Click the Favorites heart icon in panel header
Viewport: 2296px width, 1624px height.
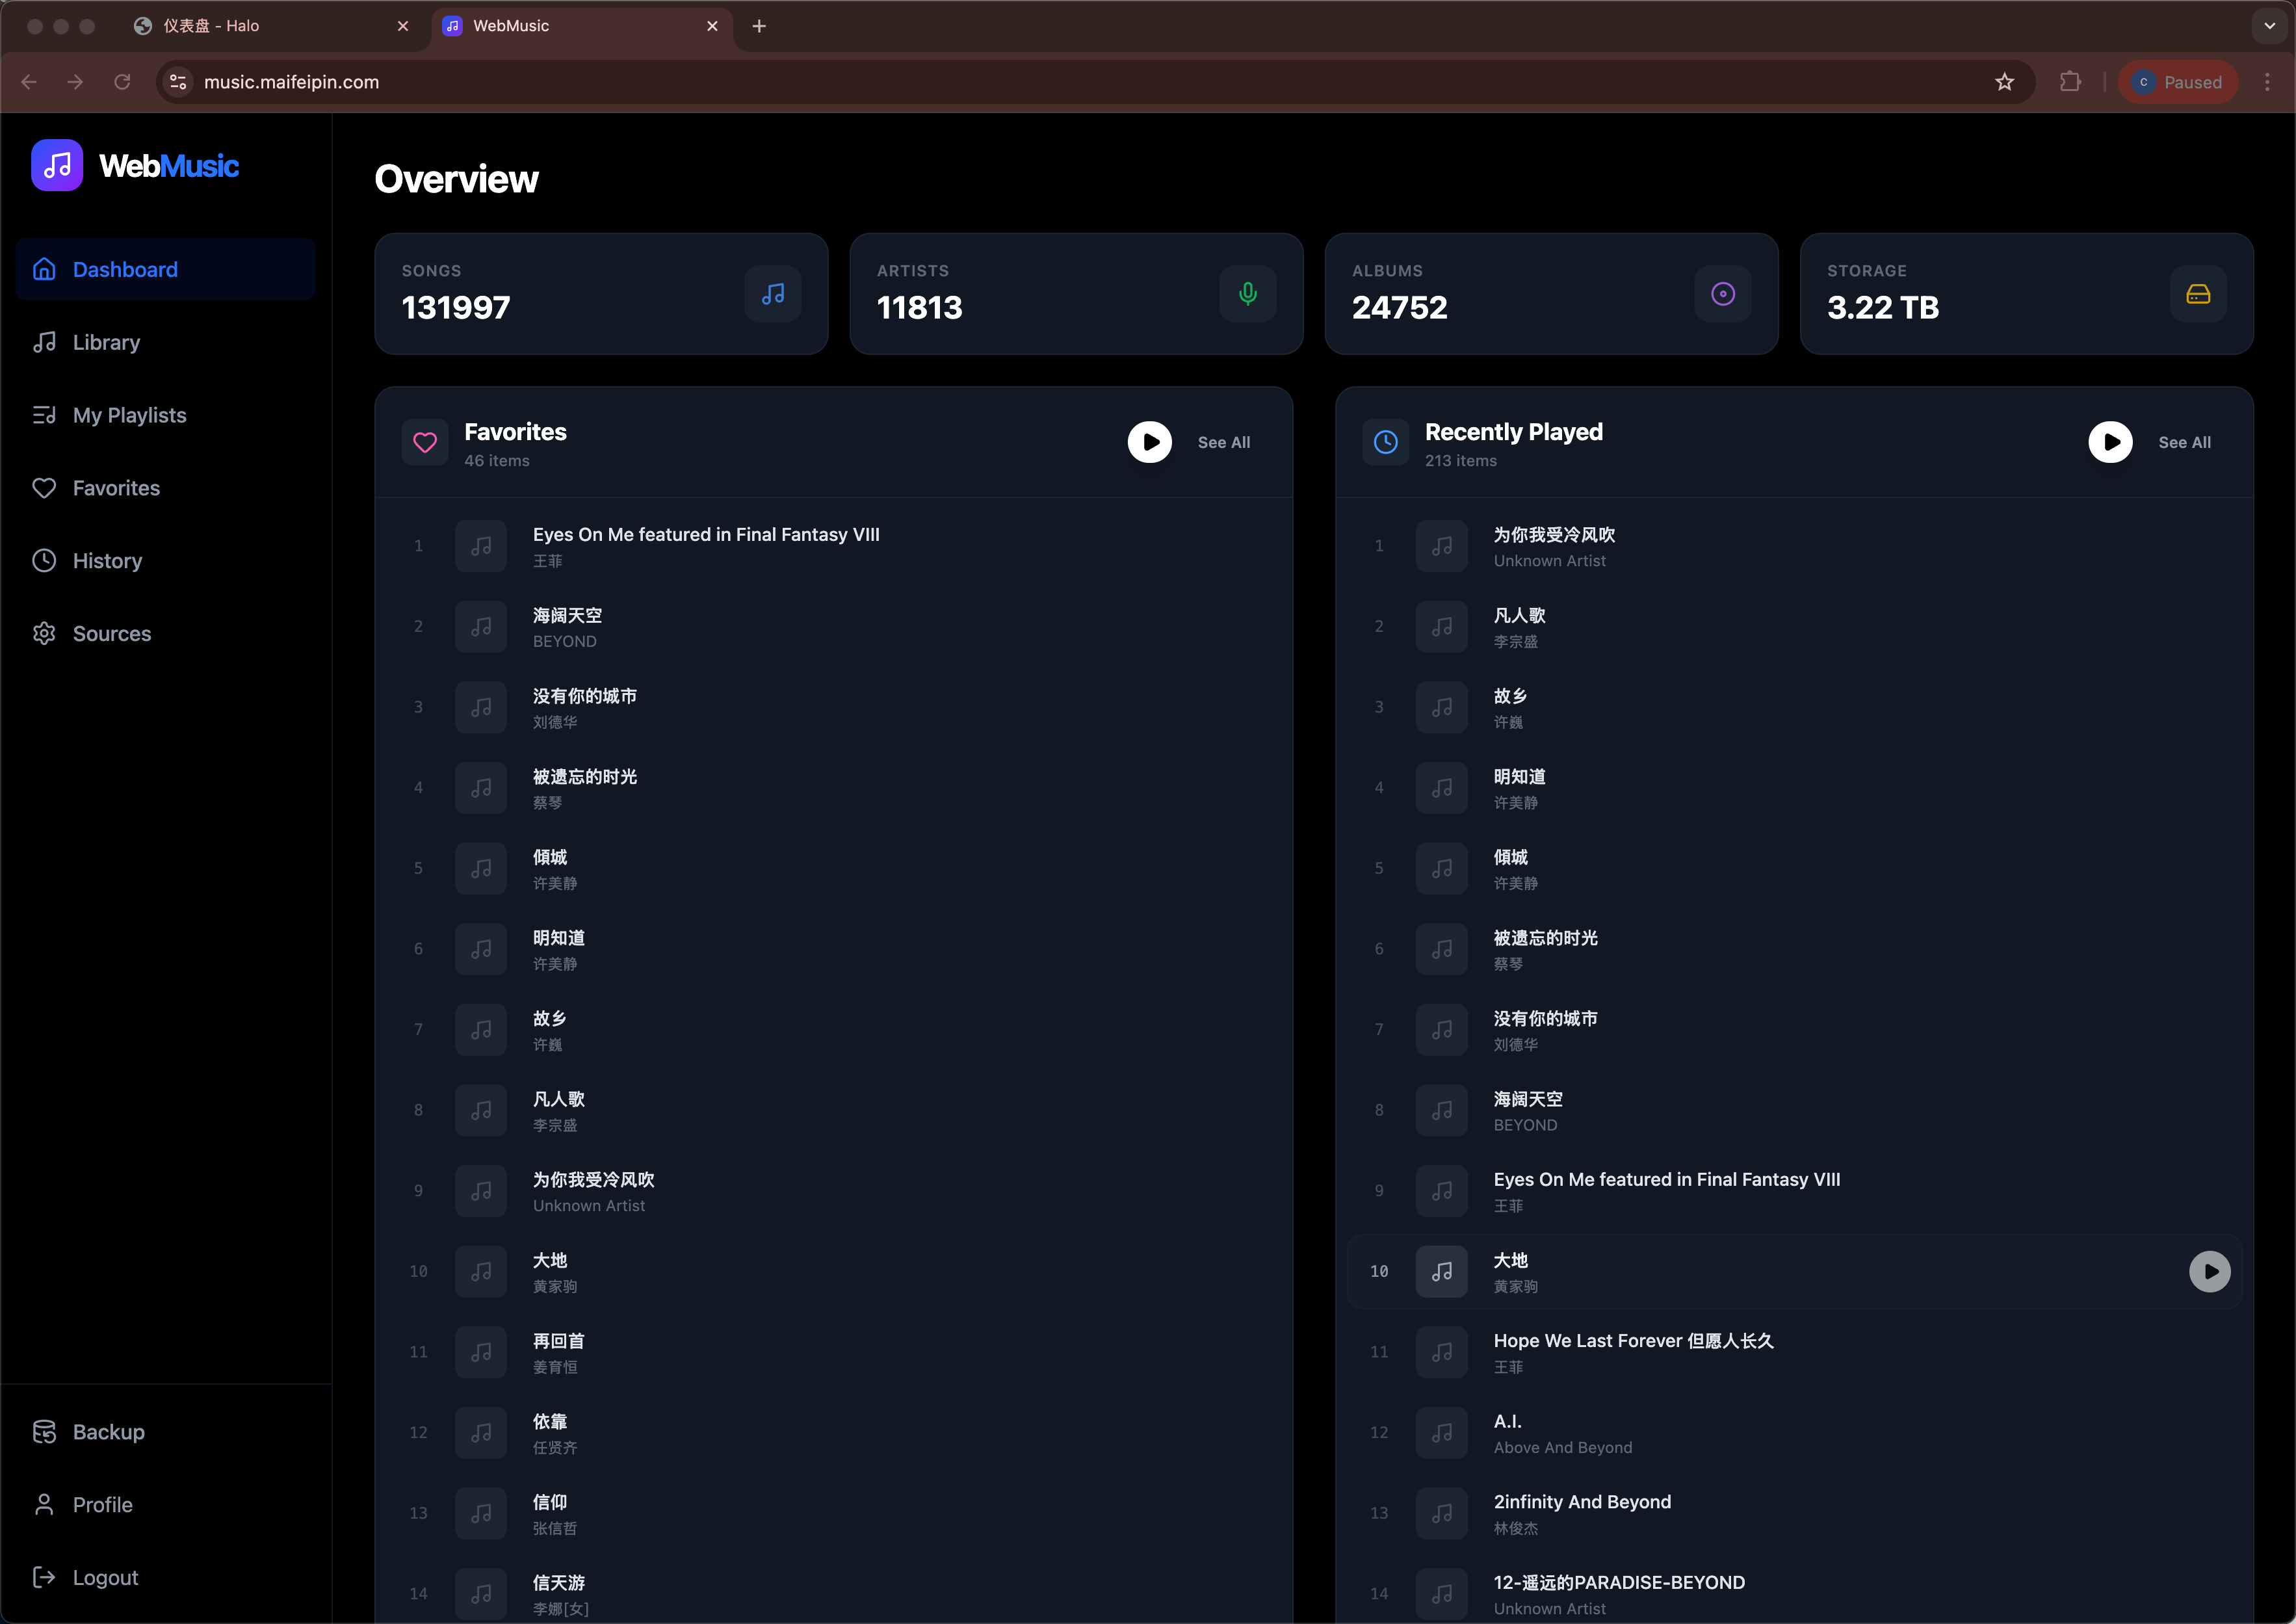click(425, 442)
